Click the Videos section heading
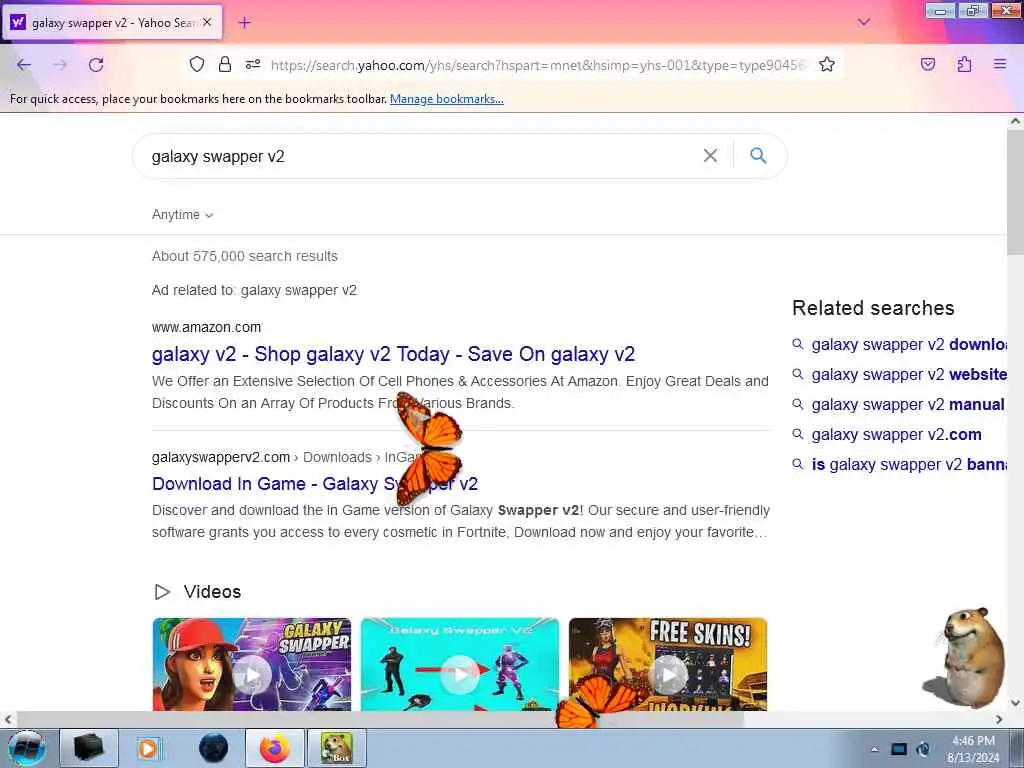The image size is (1024, 768). tap(212, 592)
